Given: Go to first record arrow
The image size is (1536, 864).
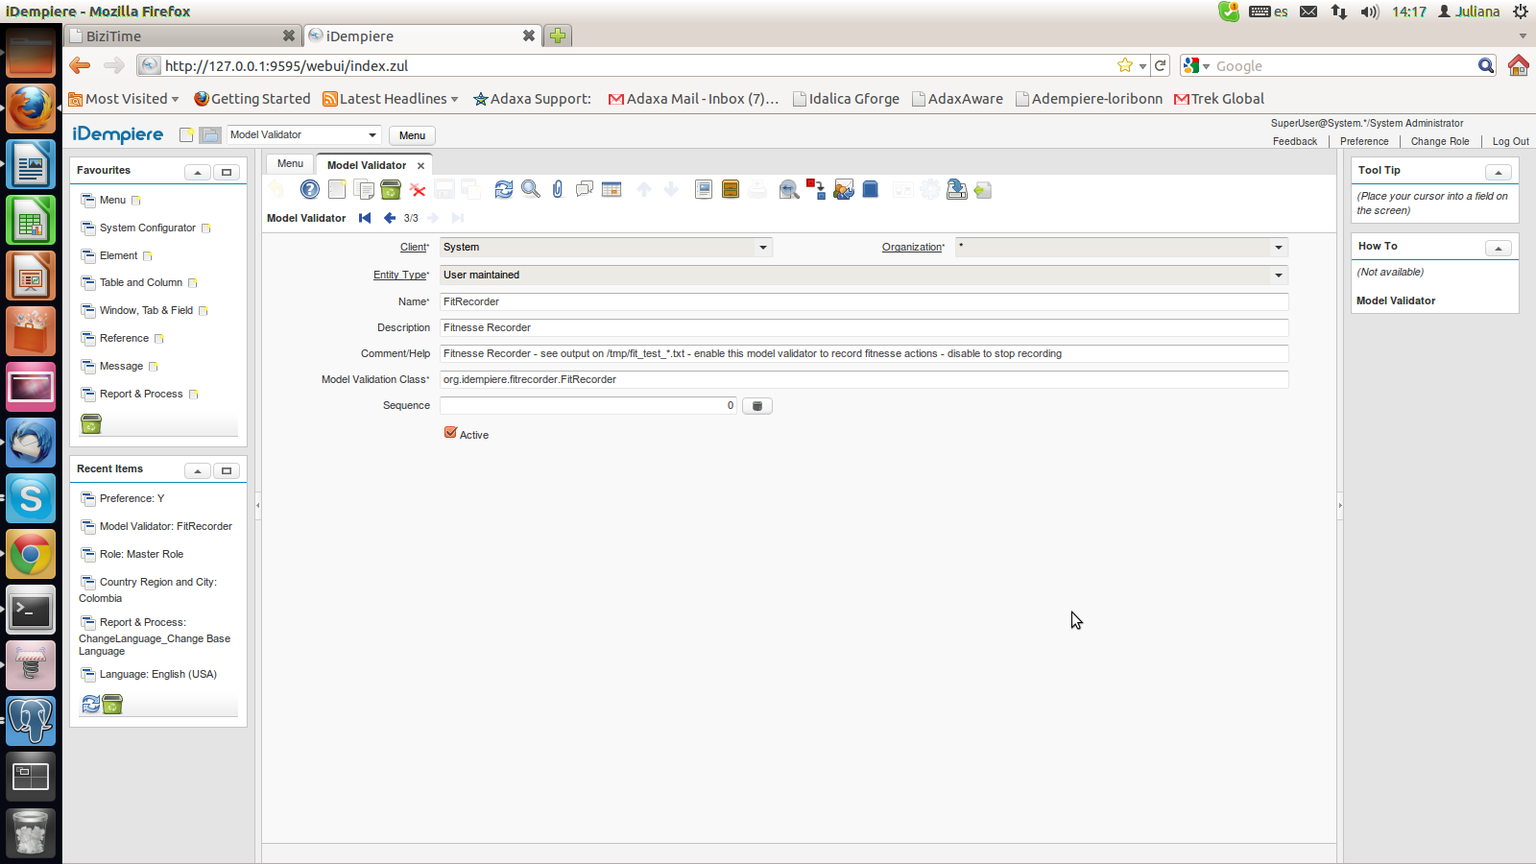Looking at the screenshot, I should point(365,218).
